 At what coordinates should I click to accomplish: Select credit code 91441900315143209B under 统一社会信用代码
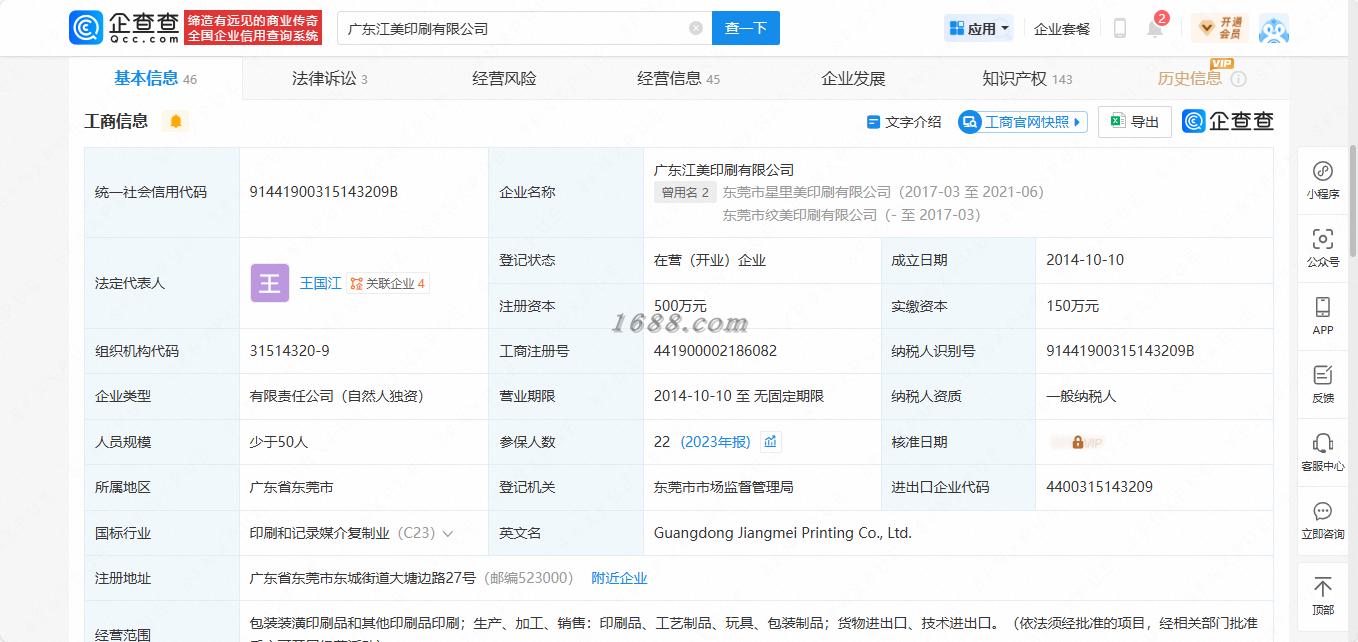coord(324,192)
